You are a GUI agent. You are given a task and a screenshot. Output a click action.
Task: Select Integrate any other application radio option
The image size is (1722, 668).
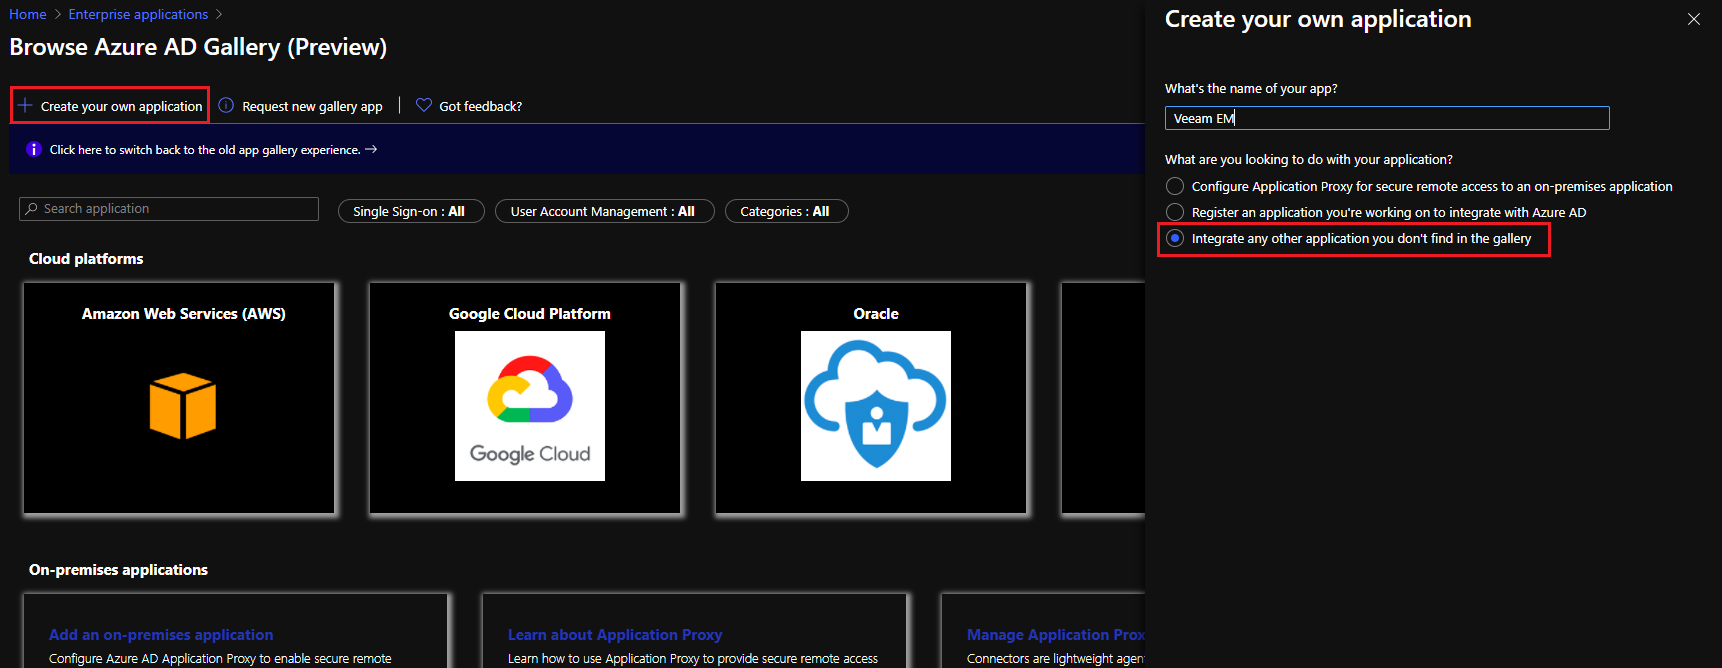pos(1175,238)
